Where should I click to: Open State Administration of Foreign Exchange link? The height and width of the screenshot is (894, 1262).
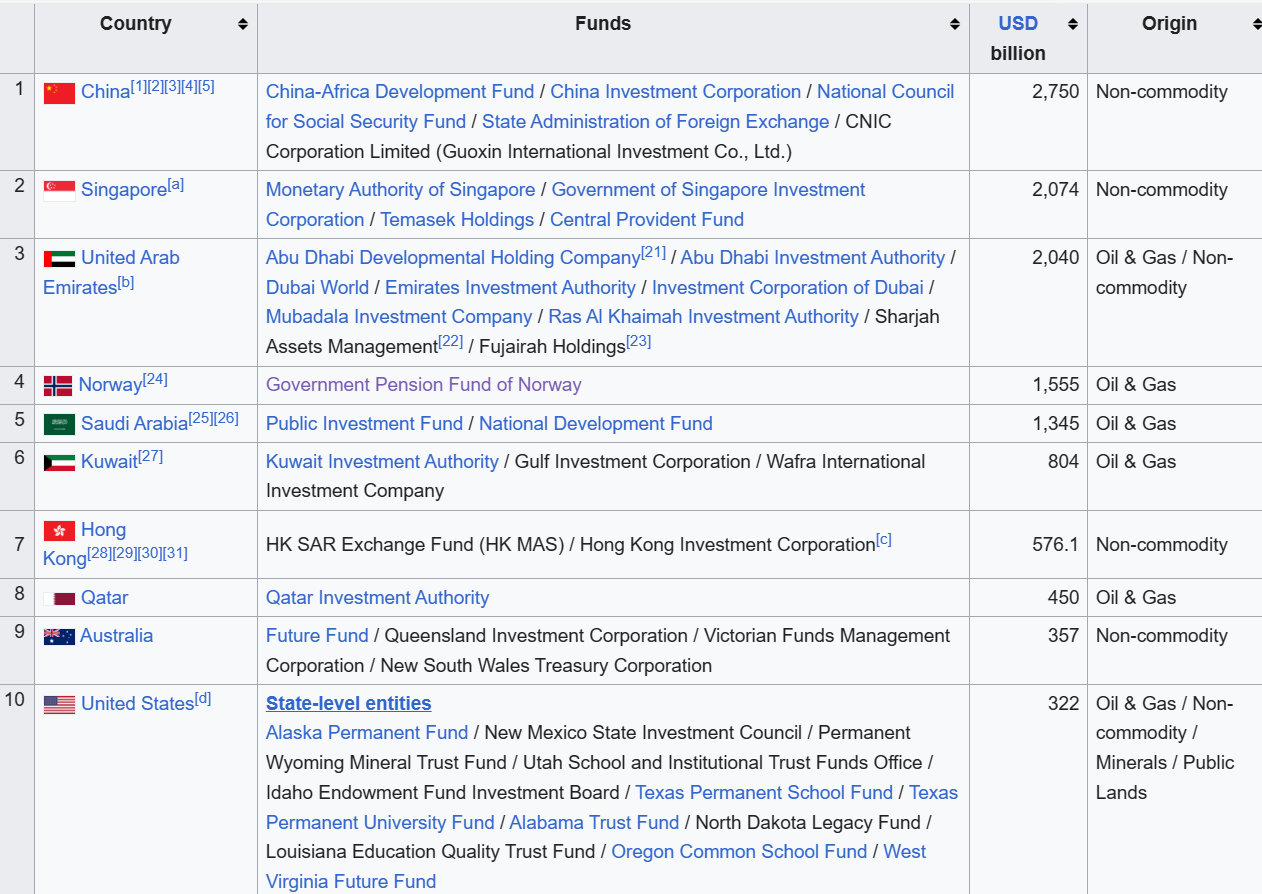pos(655,122)
